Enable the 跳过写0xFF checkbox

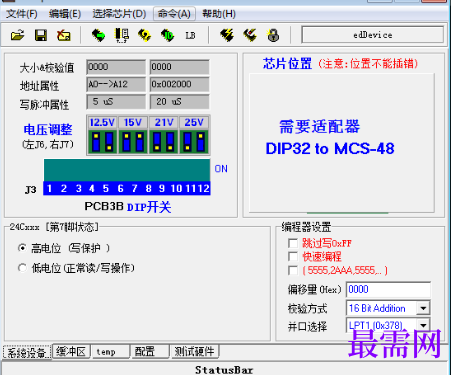tap(293, 243)
